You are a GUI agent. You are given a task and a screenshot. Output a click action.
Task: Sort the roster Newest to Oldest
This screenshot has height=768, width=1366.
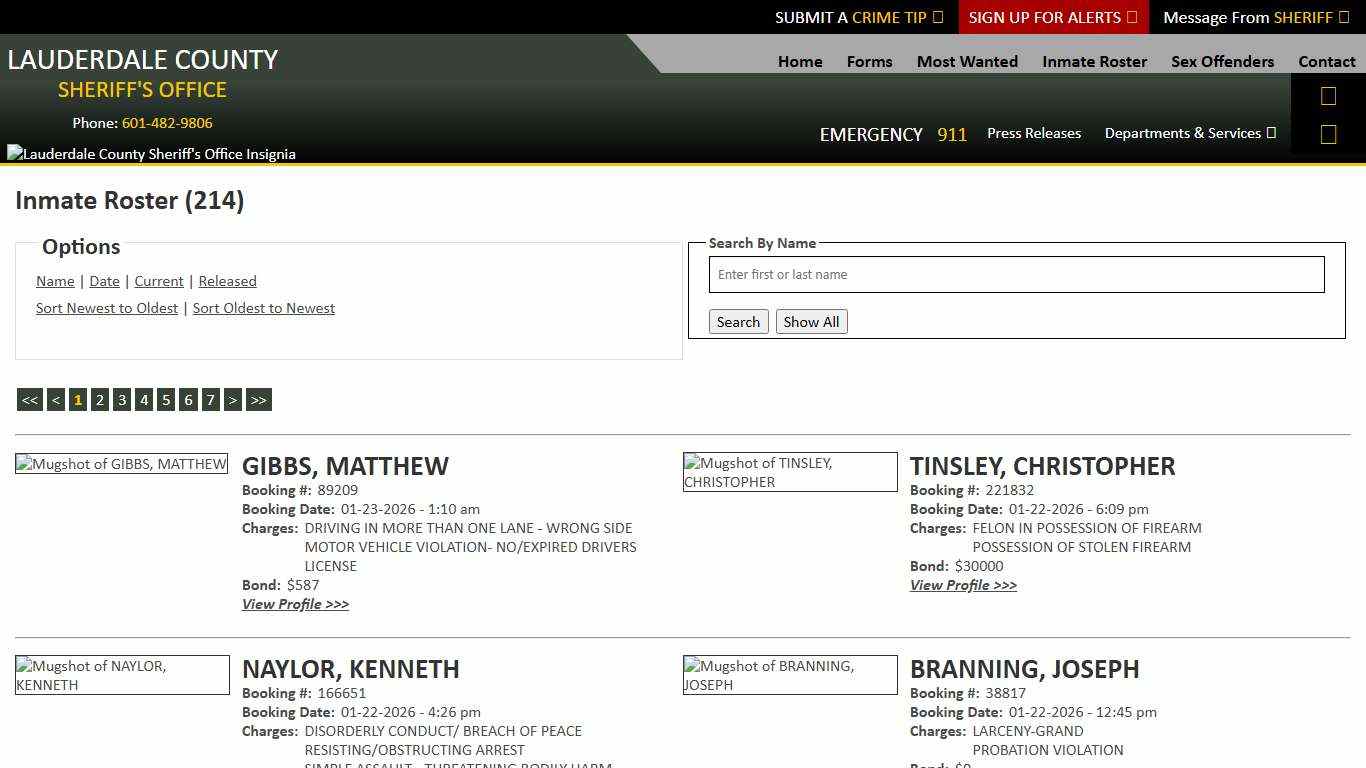[107, 308]
